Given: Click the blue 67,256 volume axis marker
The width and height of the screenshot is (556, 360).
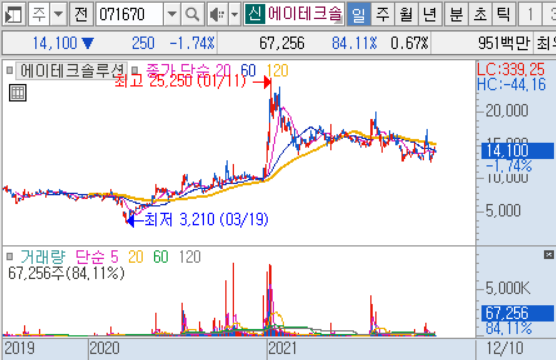Looking at the screenshot, I should tap(517, 313).
